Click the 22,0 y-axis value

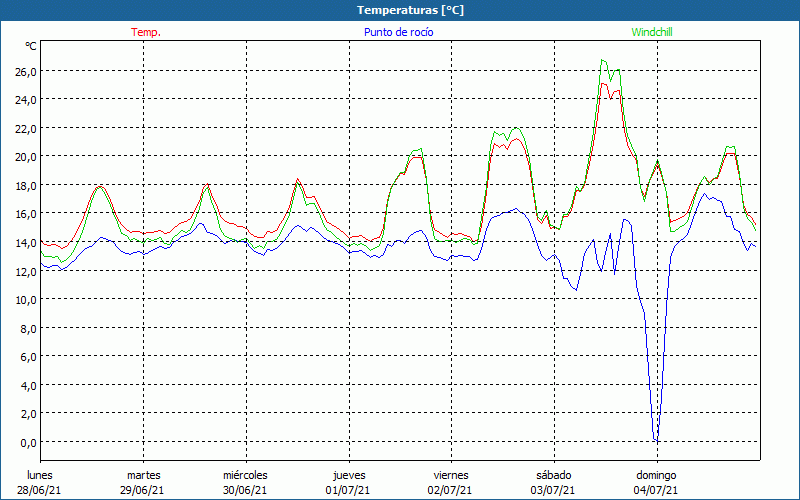(26, 129)
